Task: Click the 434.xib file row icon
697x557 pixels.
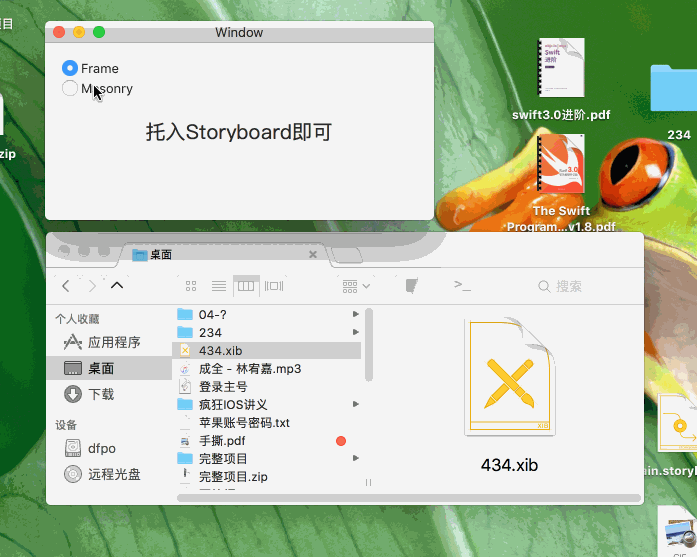Action: pyautogui.click(x=185, y=350)
